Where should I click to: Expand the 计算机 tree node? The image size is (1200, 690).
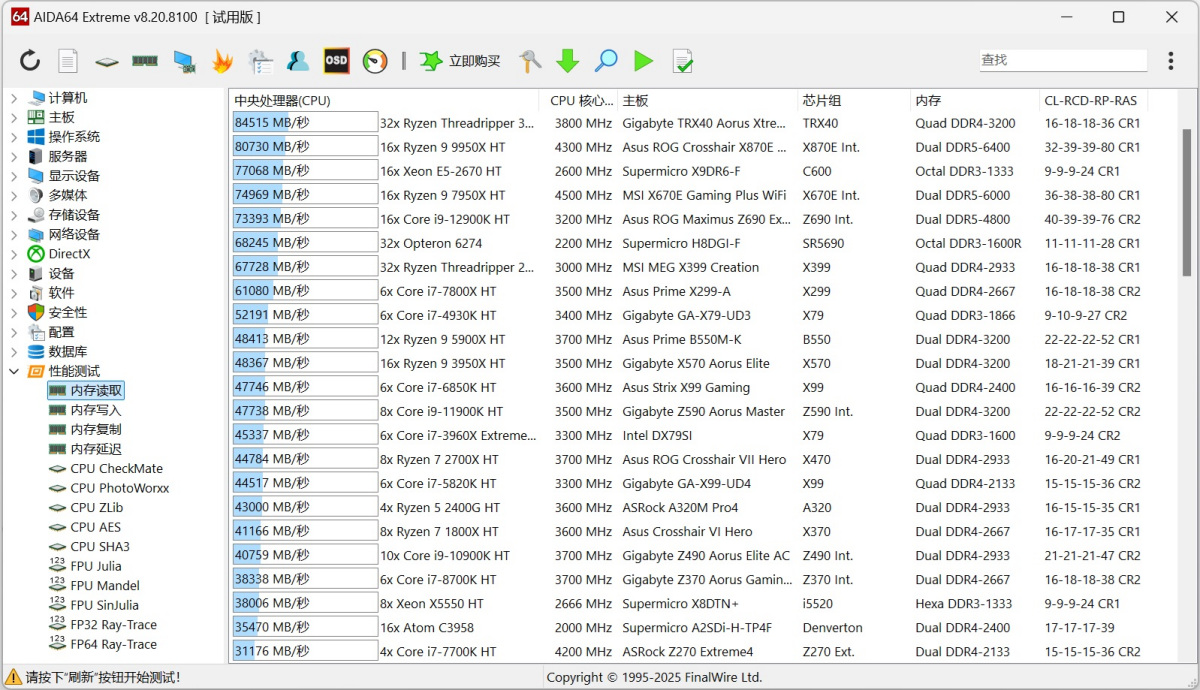click(14, 98)
